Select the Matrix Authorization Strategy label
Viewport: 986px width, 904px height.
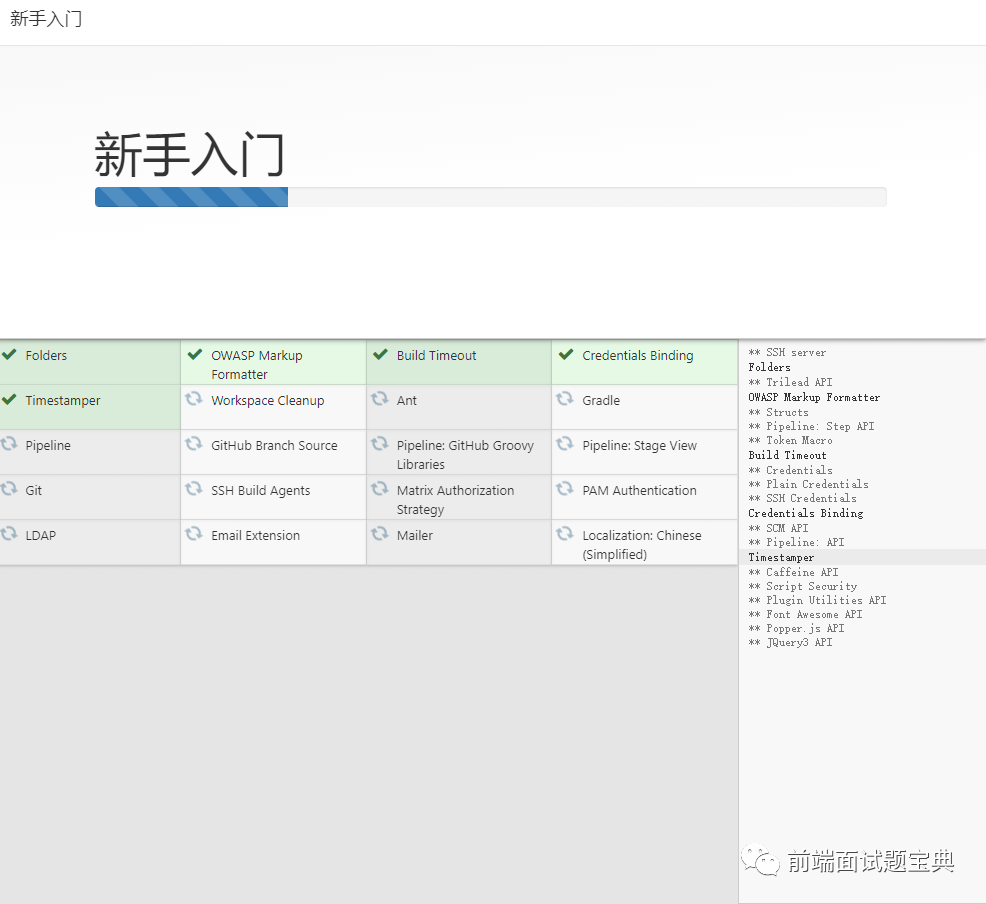tap(455, 500)
